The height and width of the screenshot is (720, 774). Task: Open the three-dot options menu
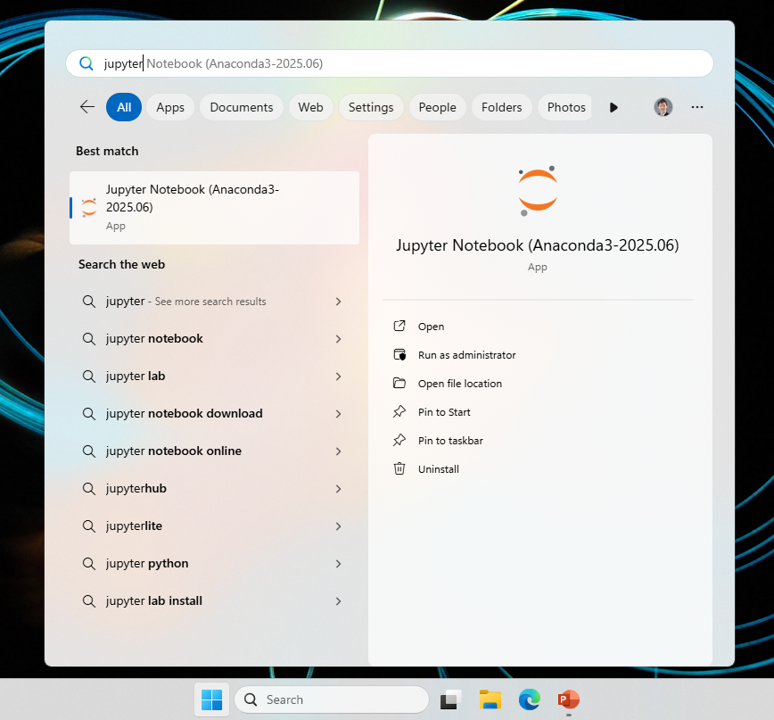point(697,107)
